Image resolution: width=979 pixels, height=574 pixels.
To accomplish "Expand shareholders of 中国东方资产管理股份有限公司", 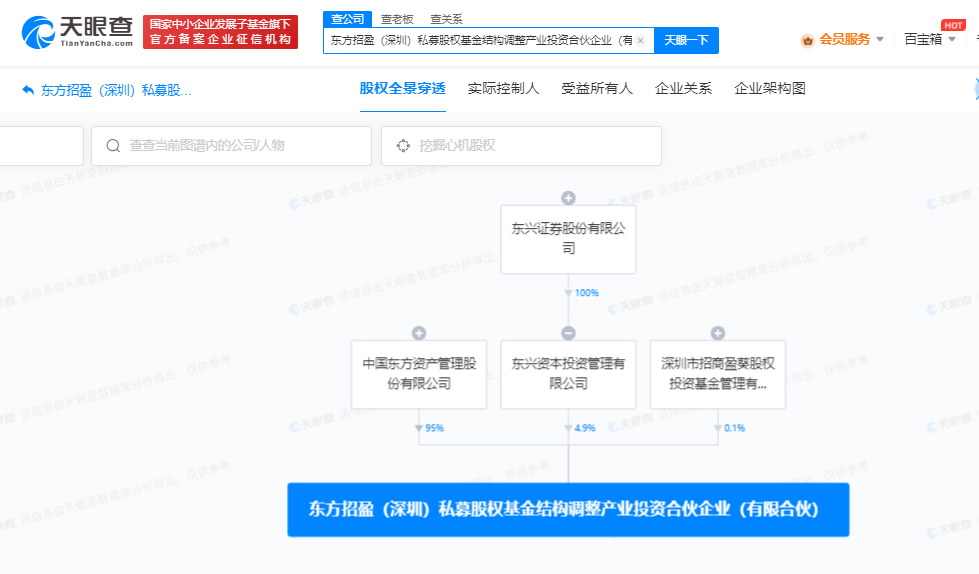I will pyautogui.click(x=419, y=333).
